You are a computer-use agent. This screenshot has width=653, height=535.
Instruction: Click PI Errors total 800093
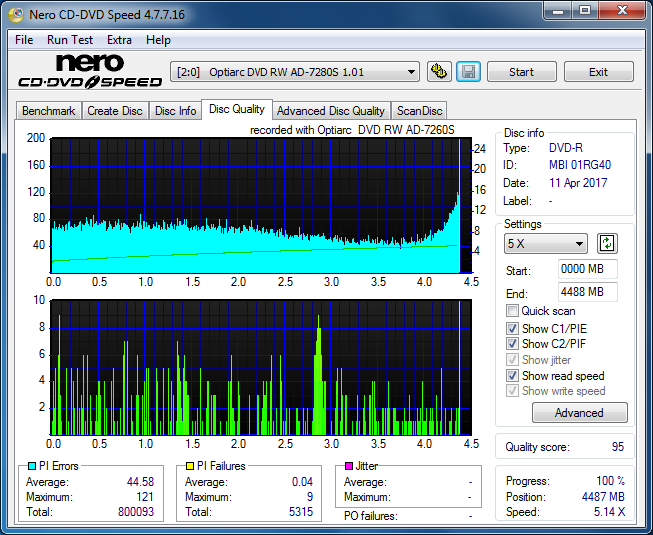pos(136,511)
